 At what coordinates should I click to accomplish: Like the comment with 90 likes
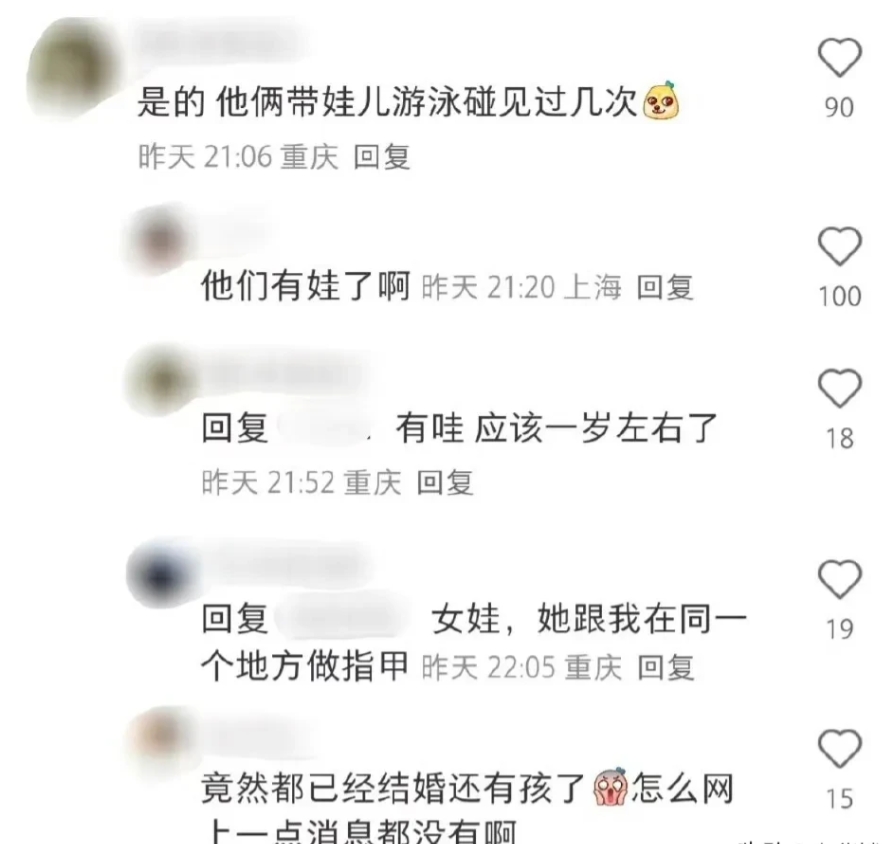839,57
